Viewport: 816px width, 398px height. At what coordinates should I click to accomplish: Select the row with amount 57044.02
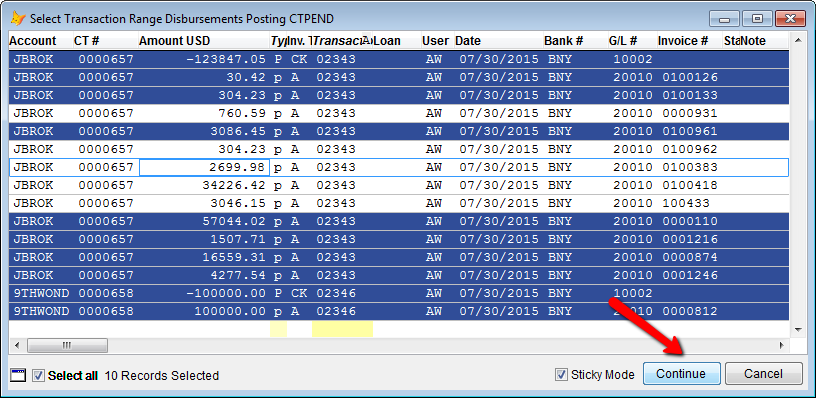click(399, 221)
